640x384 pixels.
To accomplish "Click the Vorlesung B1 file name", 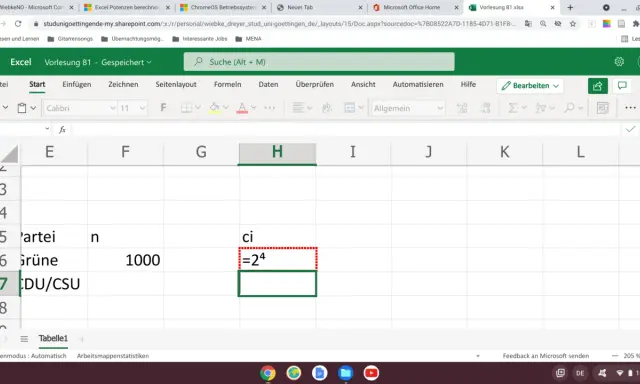I will click(67, 62).
